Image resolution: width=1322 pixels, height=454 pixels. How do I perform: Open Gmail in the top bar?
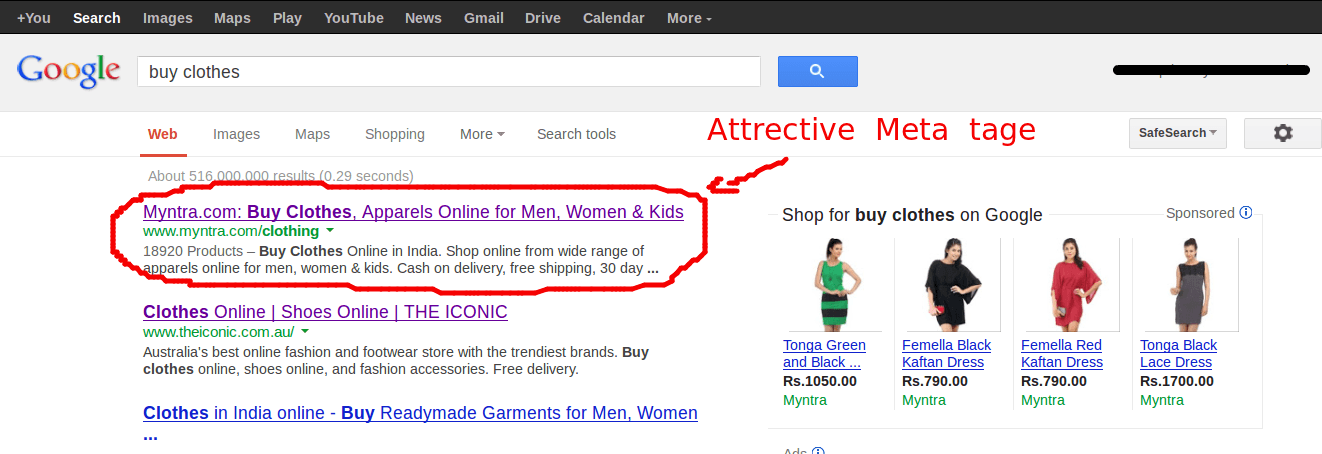click(483, 18)
